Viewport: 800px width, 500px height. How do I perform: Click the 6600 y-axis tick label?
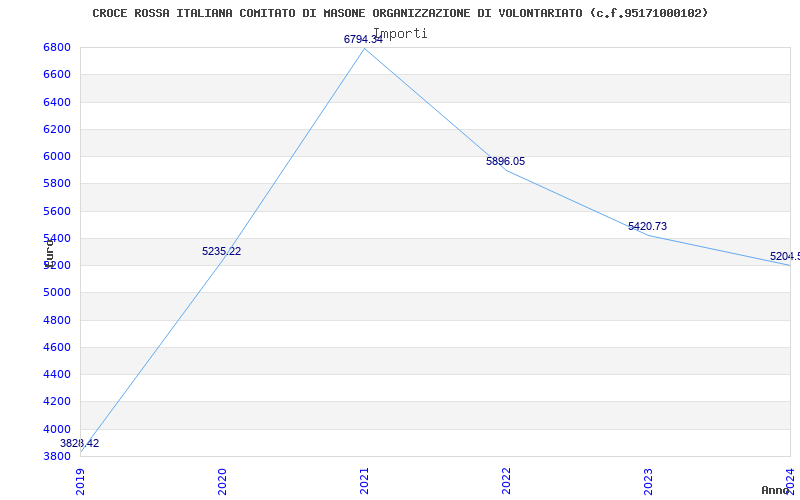(57, 74)
